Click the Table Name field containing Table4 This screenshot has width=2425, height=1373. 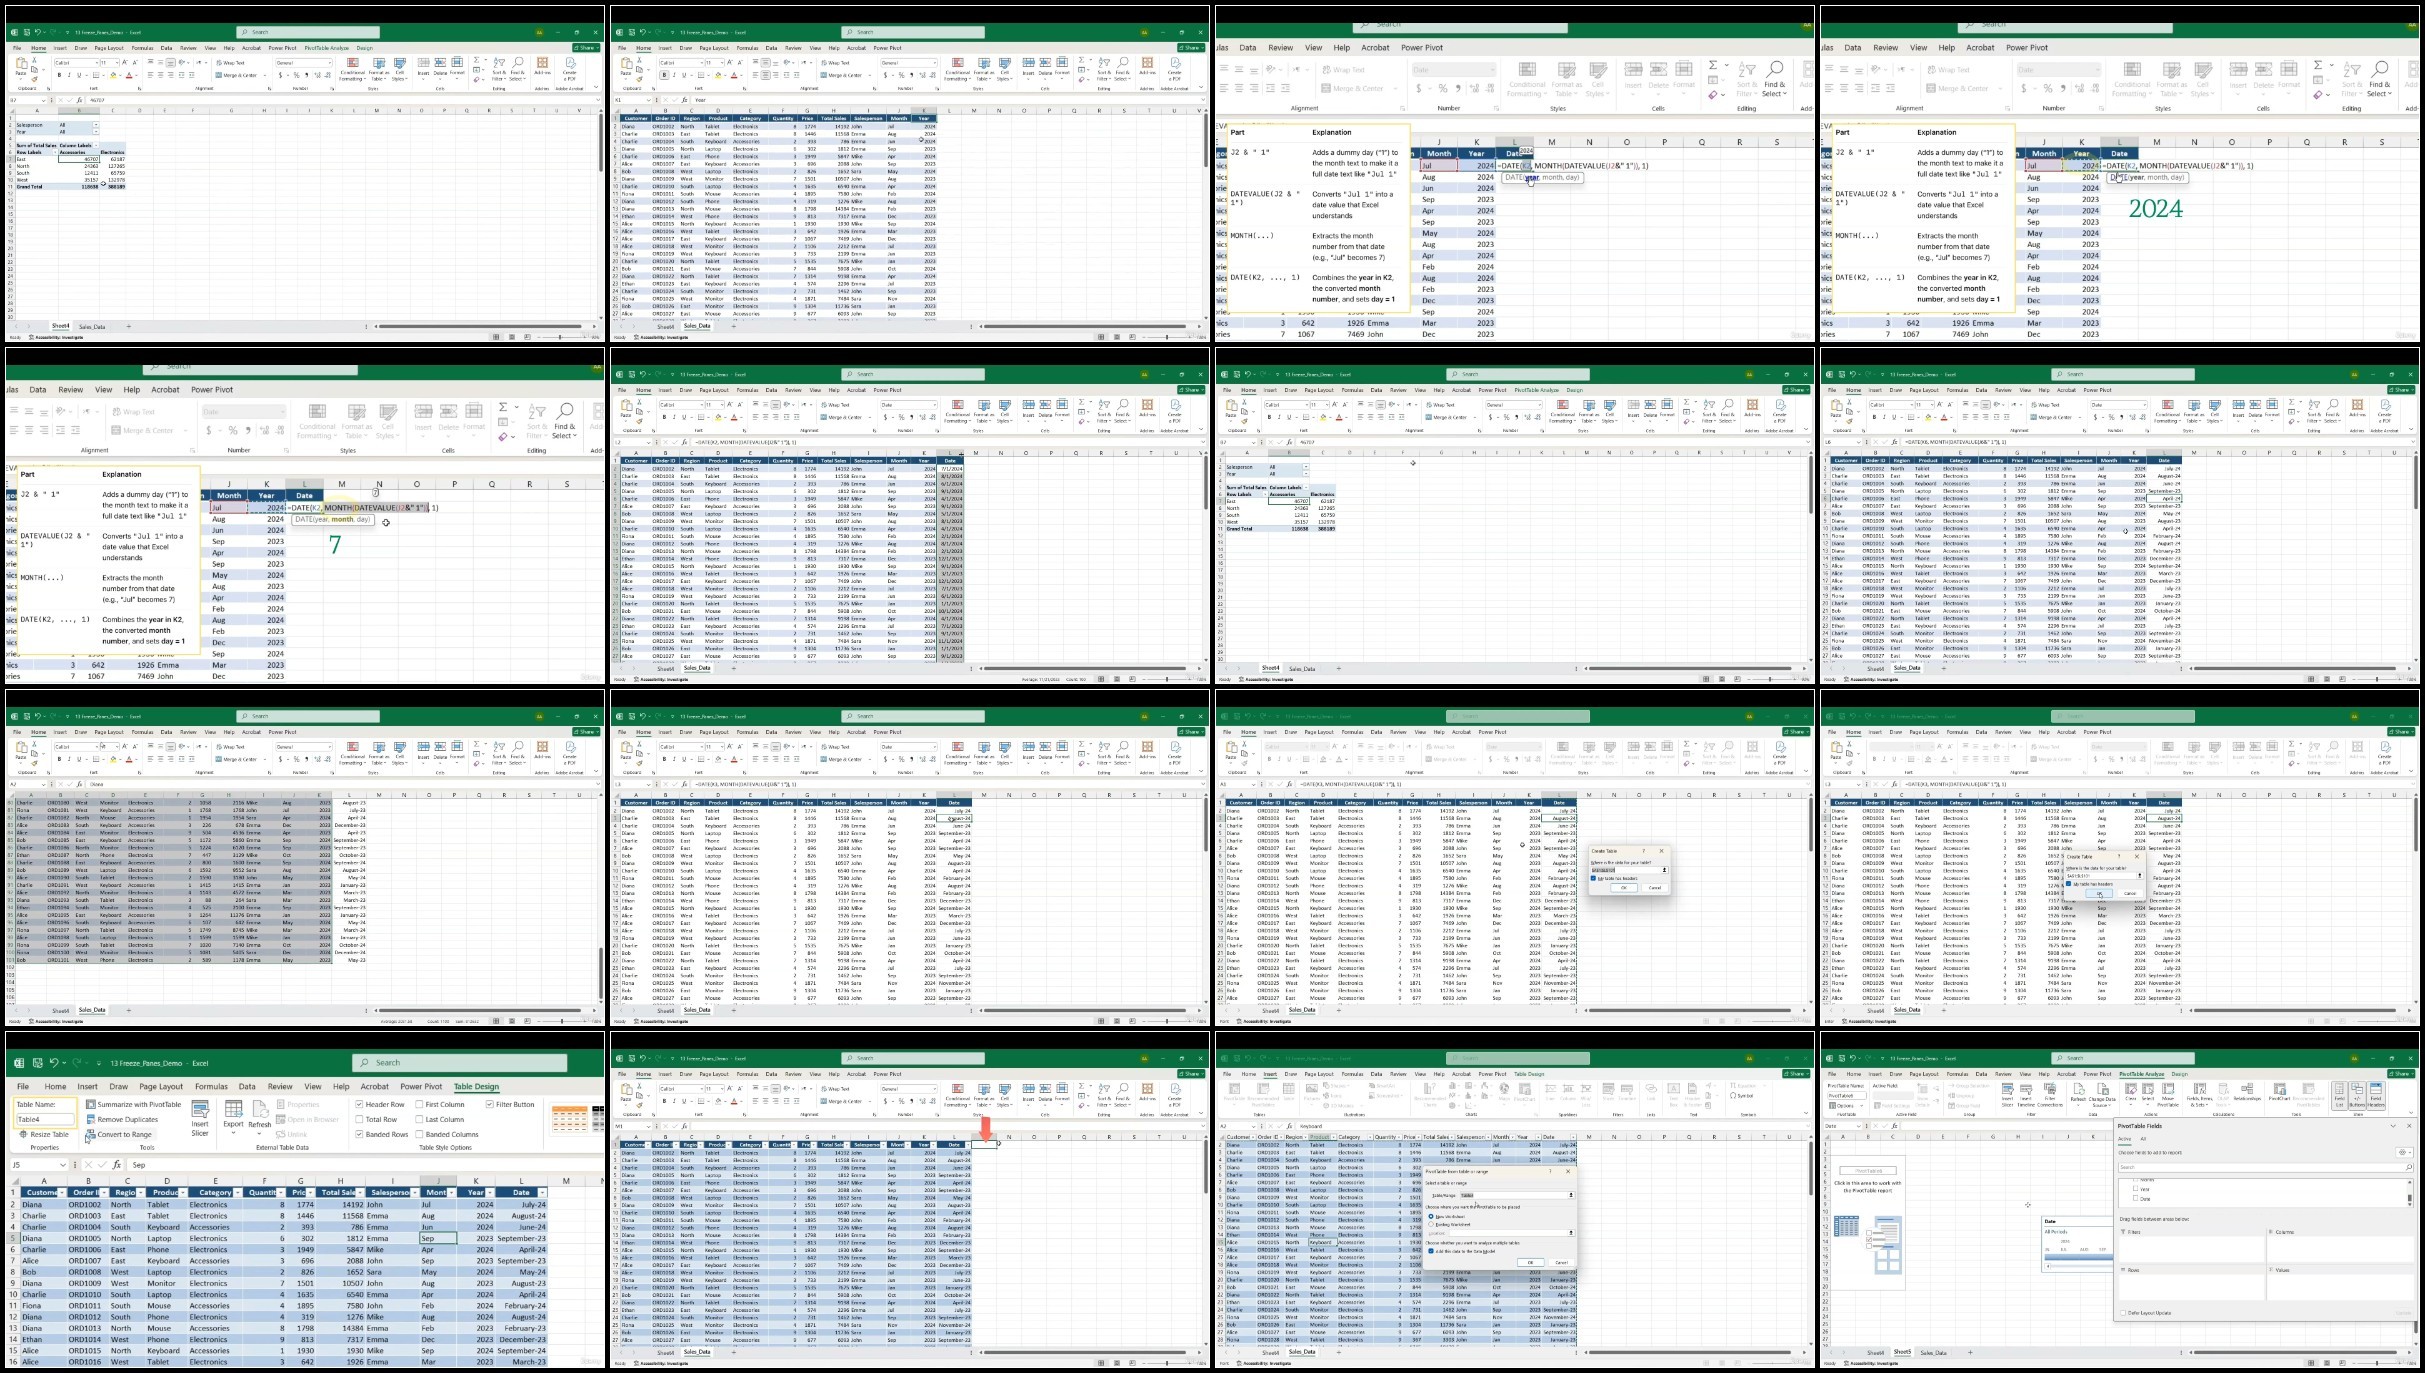click(x=44, y=1119)
